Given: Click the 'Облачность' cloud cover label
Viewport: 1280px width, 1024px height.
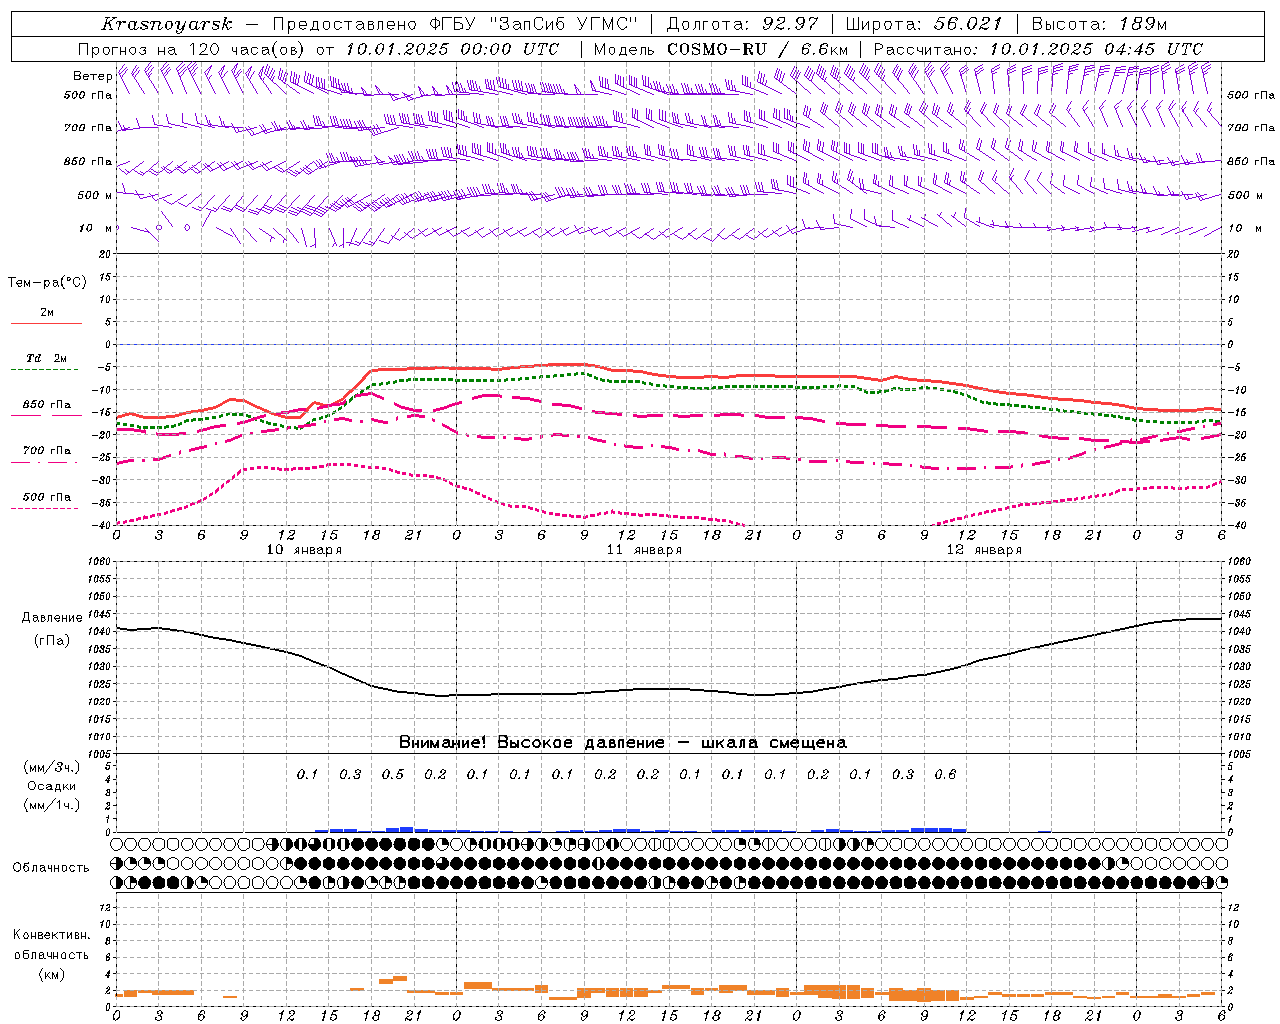Looking at the screenshot, I should (51, 868).
